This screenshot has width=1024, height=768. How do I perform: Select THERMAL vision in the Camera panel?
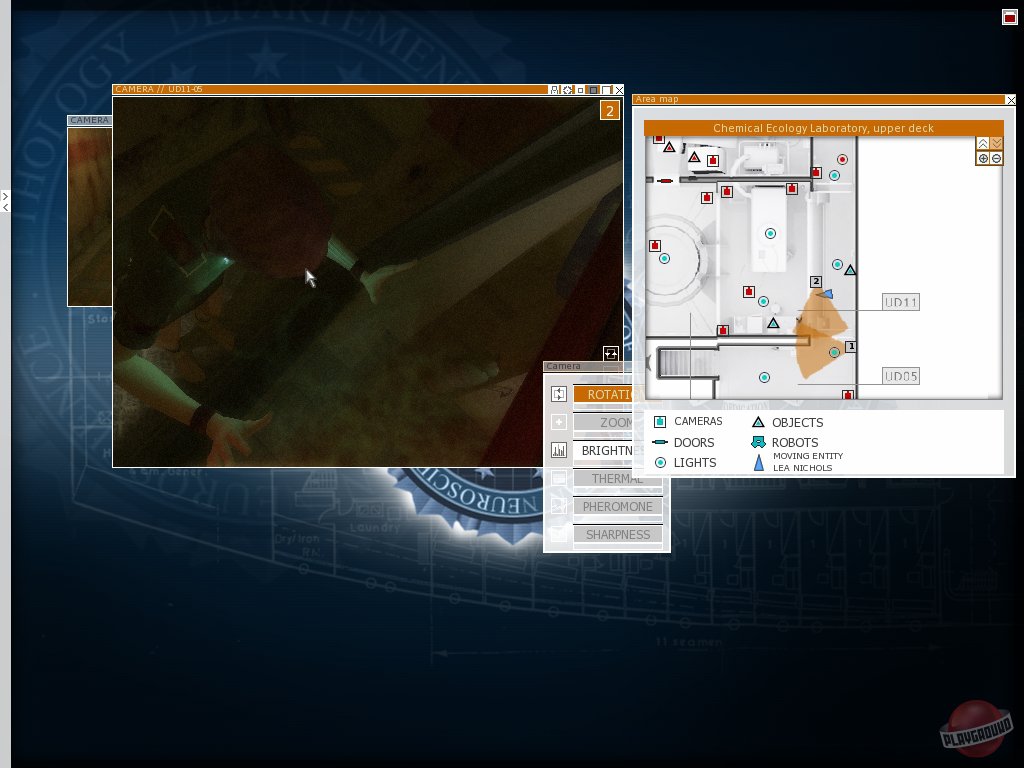click(x=617, y=479)
